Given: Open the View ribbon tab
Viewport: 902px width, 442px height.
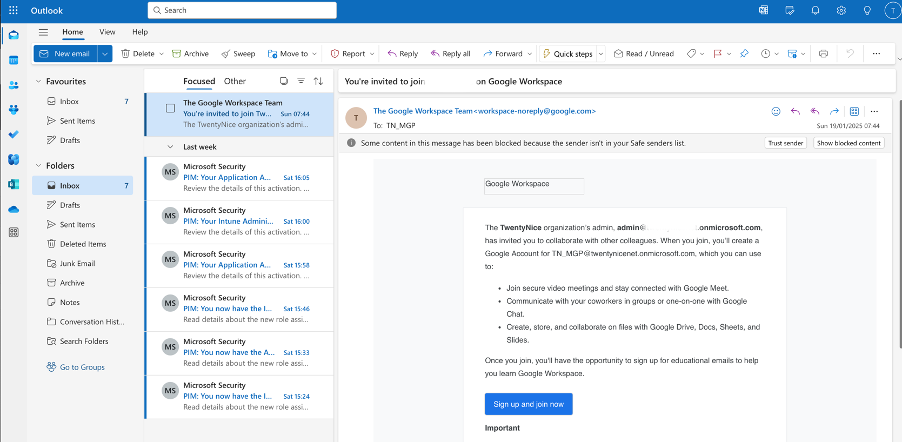Looking at the screenshot, I should point(107,32).
